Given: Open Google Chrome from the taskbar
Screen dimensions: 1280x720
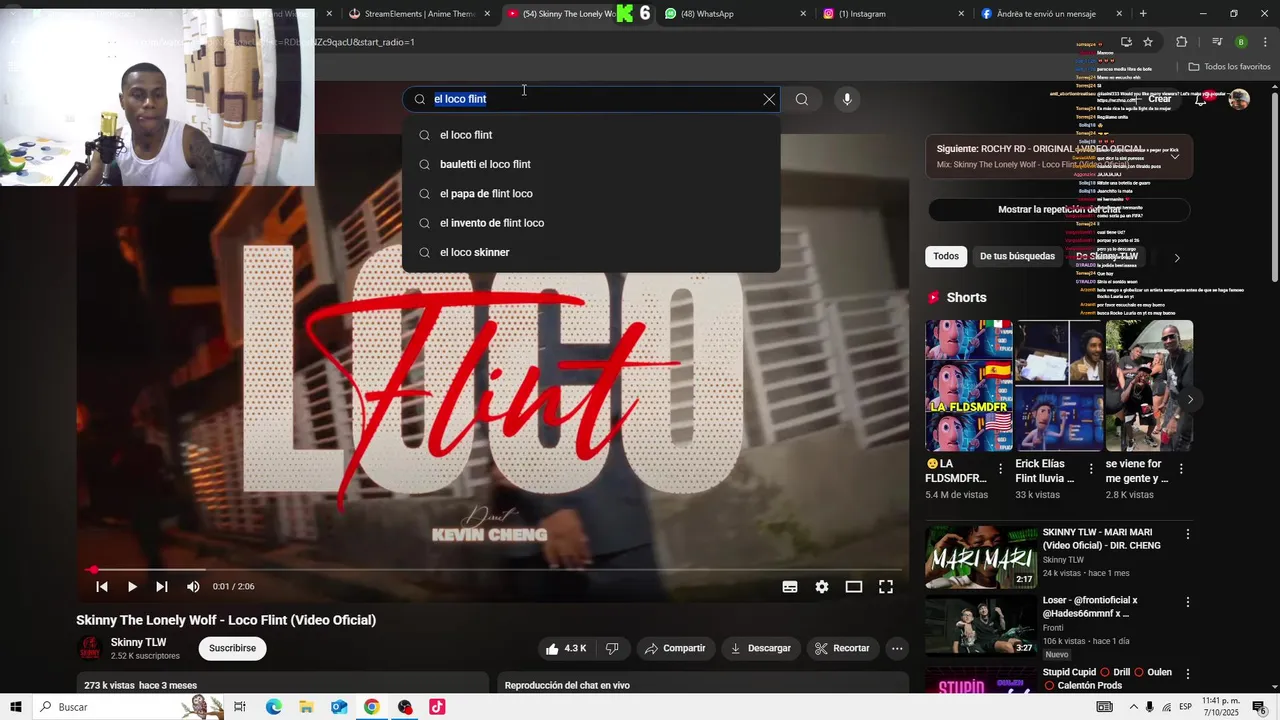Looking at the screenshot, I should click(x=371, y=707).
